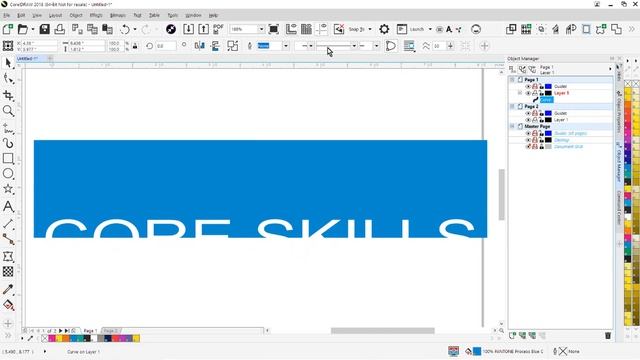Click the No Color swatch in document palette
The height and width of the screenshot is (360, 640).
coord(45,338)
